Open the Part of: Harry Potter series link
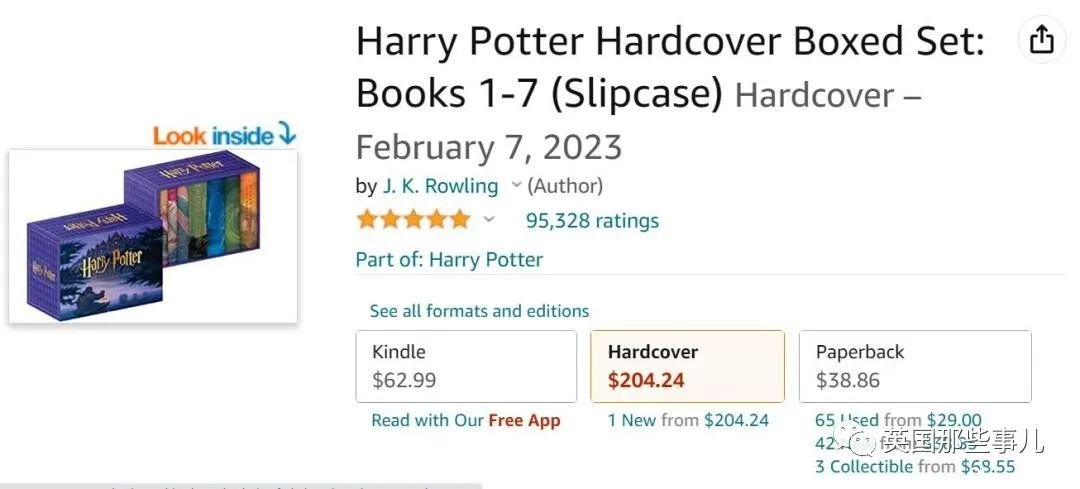This screenshot has height=489, width=1080. point(449,260)
